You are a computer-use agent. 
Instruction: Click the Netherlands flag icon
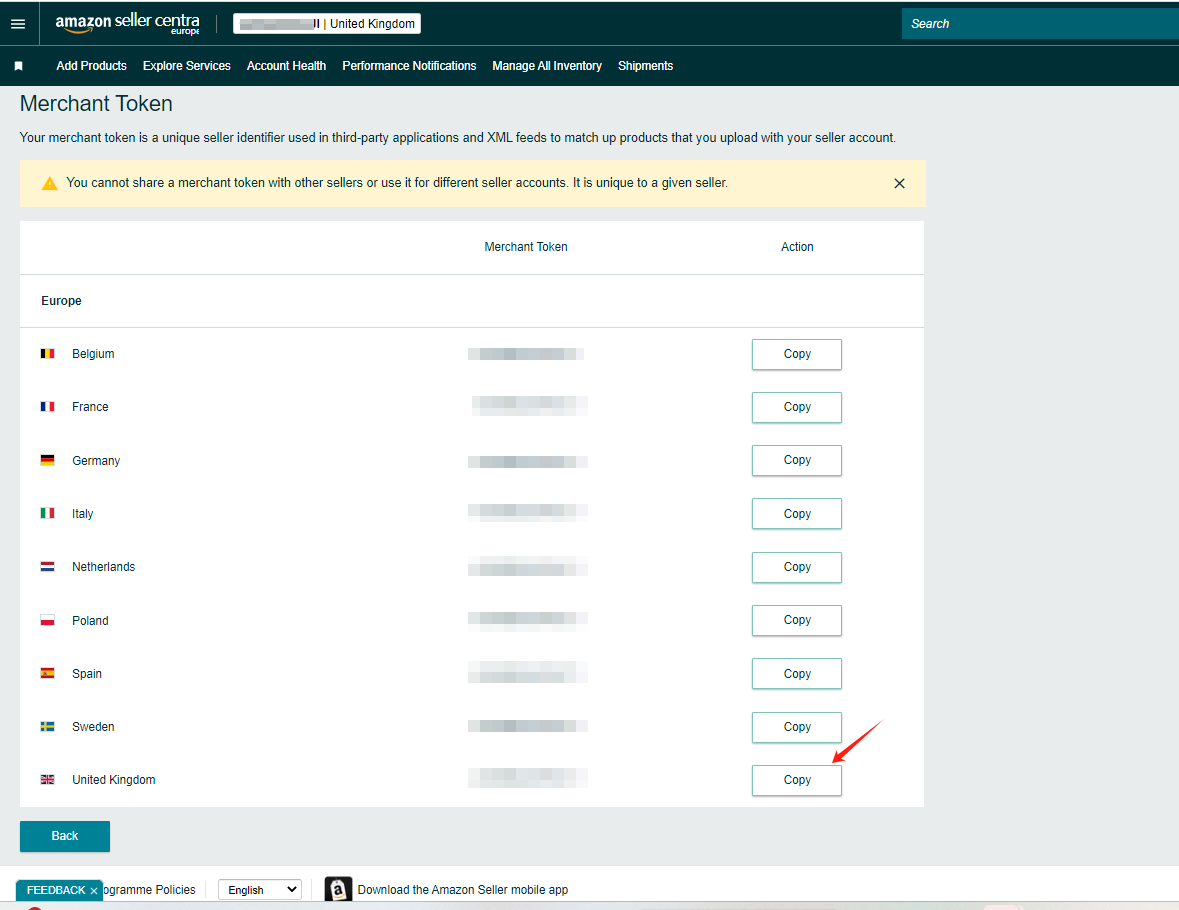(47, 566)
